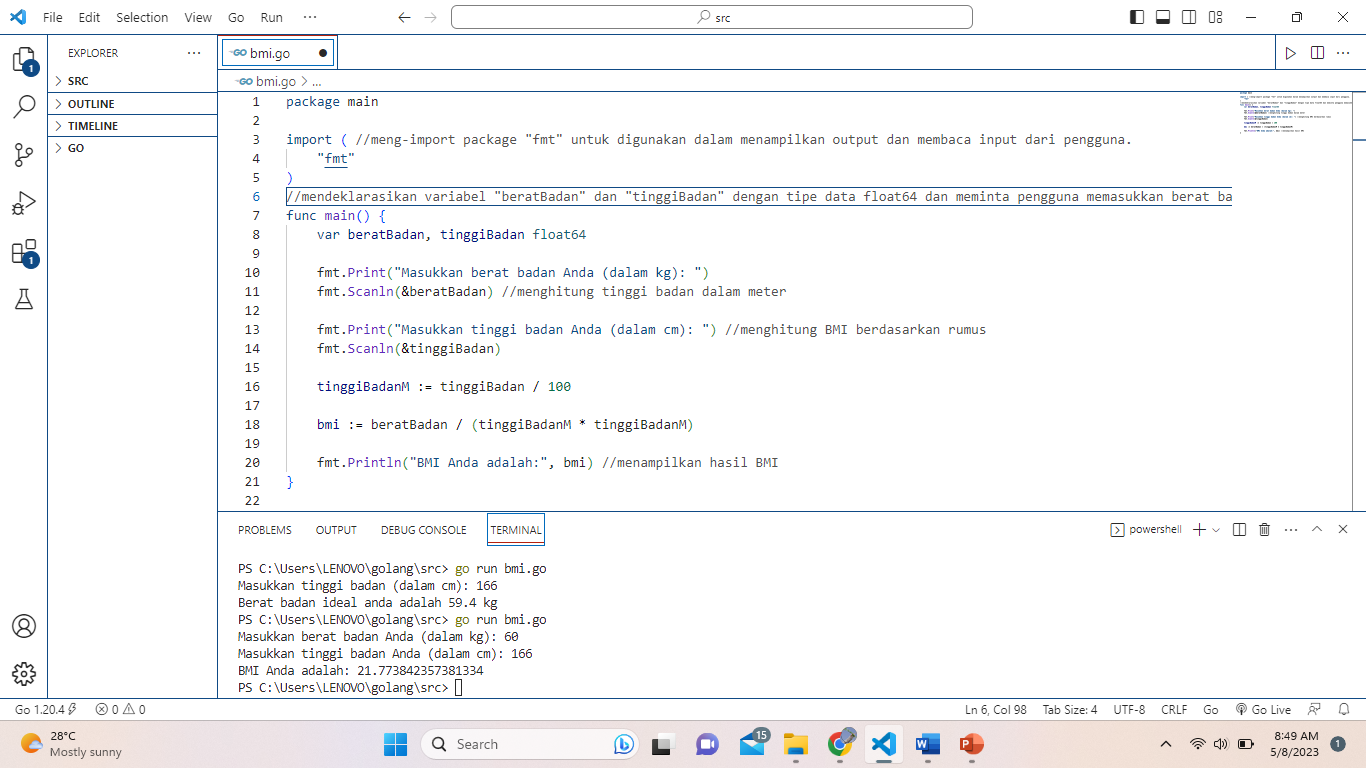The height and width of the screenshot is (768, 1366).
Task: Open the Go menu
Action: (236, 17)
